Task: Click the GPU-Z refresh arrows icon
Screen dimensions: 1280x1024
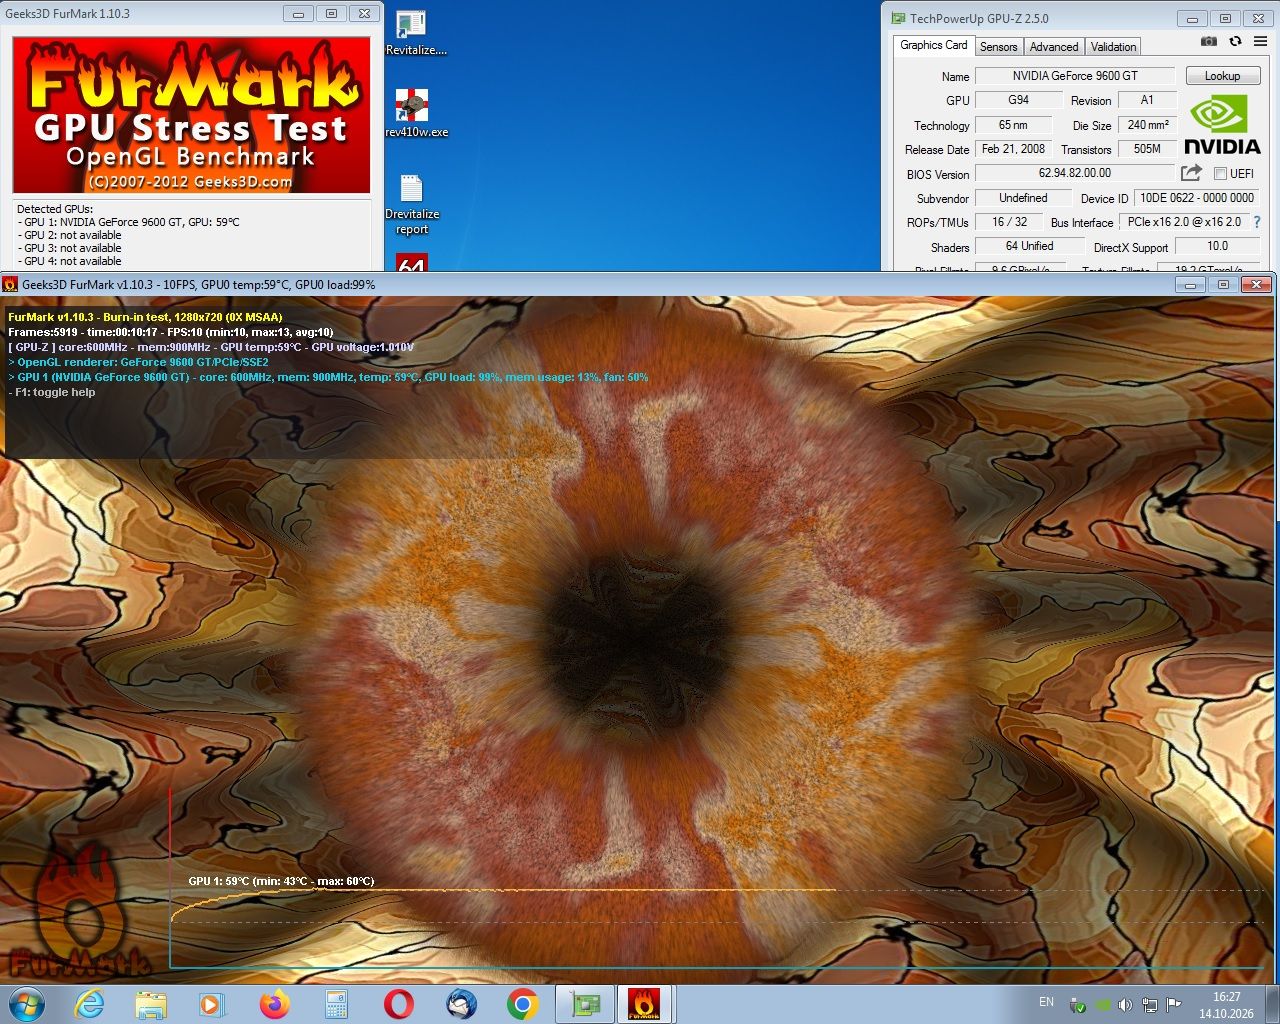Action: tap(1235, 41)
